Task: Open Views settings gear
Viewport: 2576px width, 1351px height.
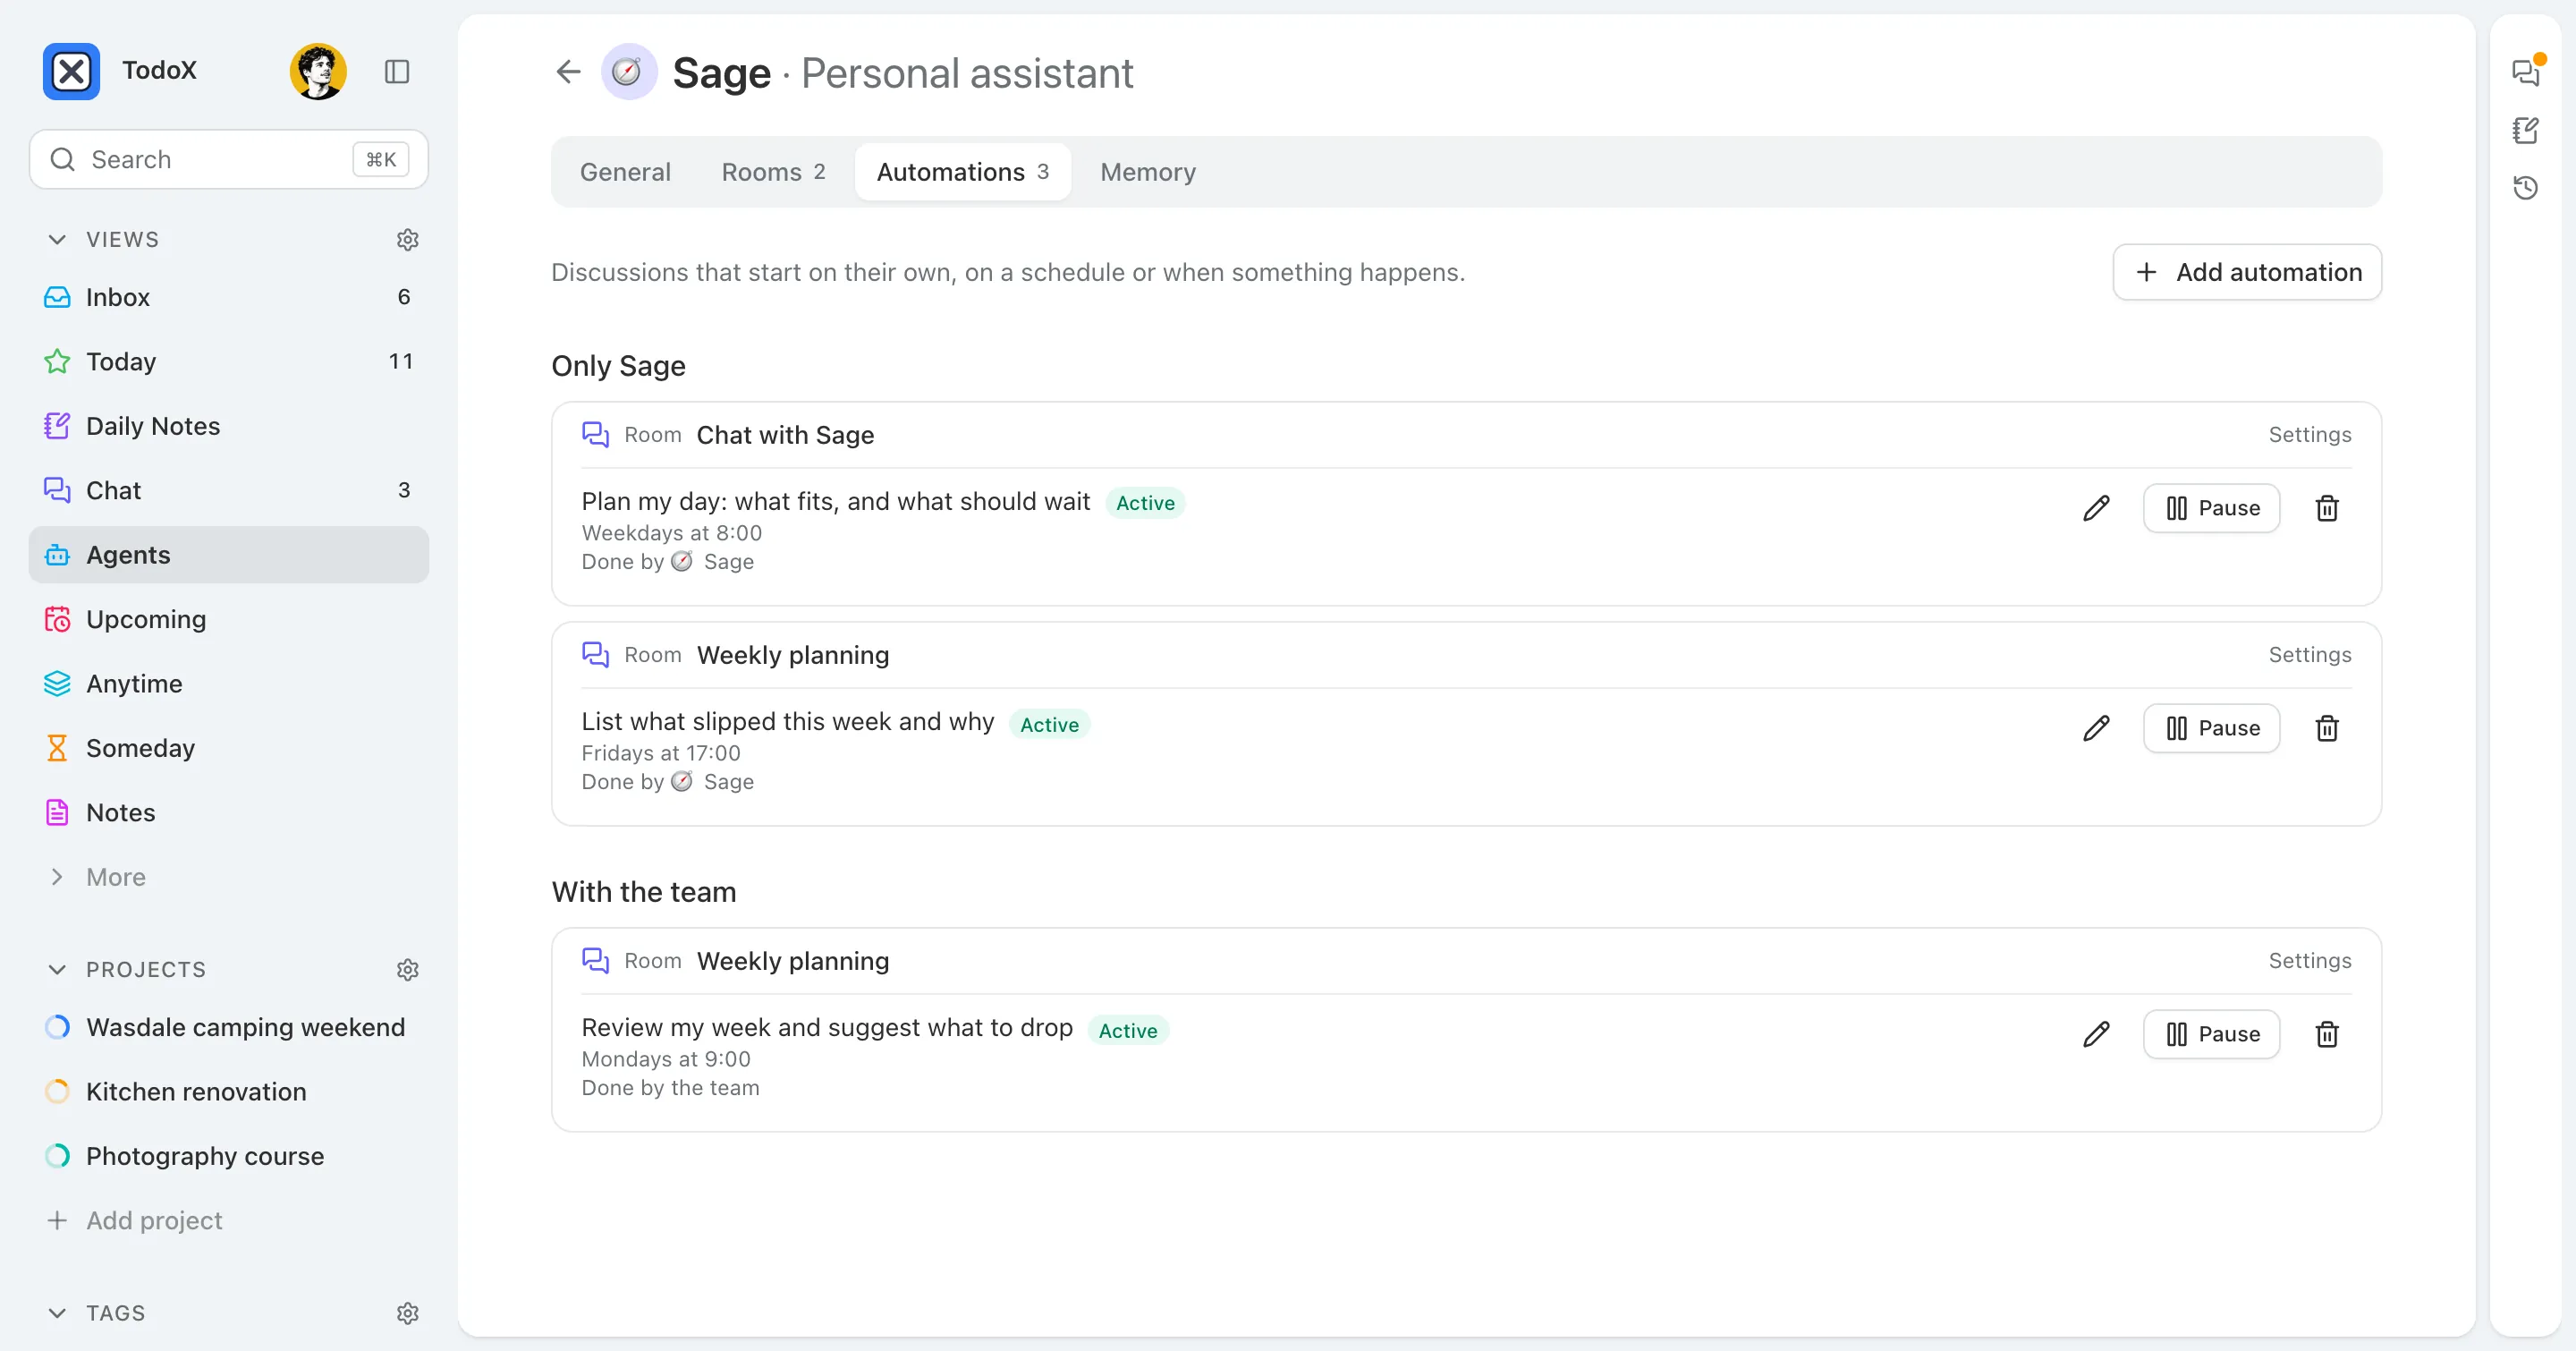Action: pyautogui.click(x=407, y=240)
